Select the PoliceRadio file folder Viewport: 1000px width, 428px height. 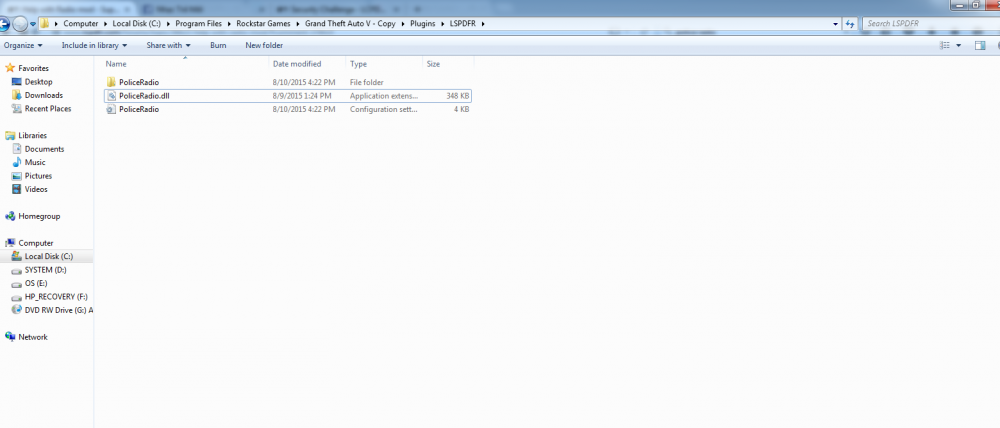tap(138, 82)
